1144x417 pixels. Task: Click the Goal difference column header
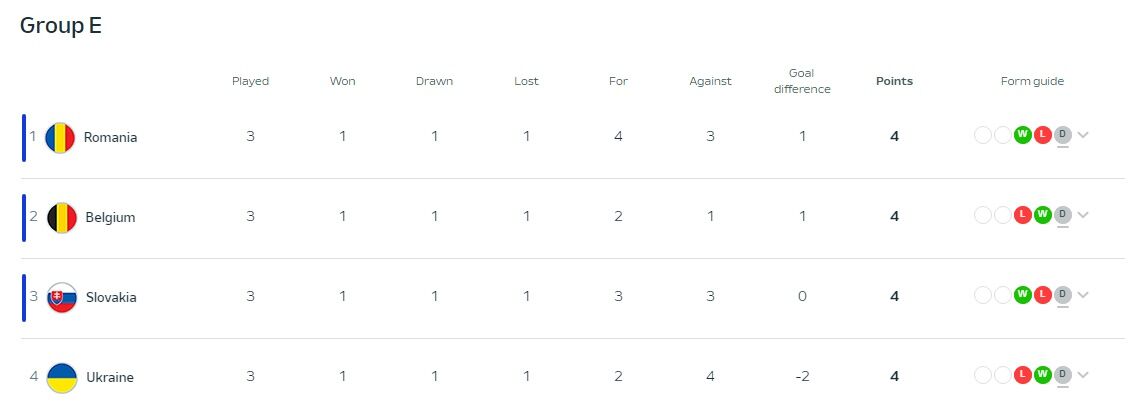pos(802,81)
